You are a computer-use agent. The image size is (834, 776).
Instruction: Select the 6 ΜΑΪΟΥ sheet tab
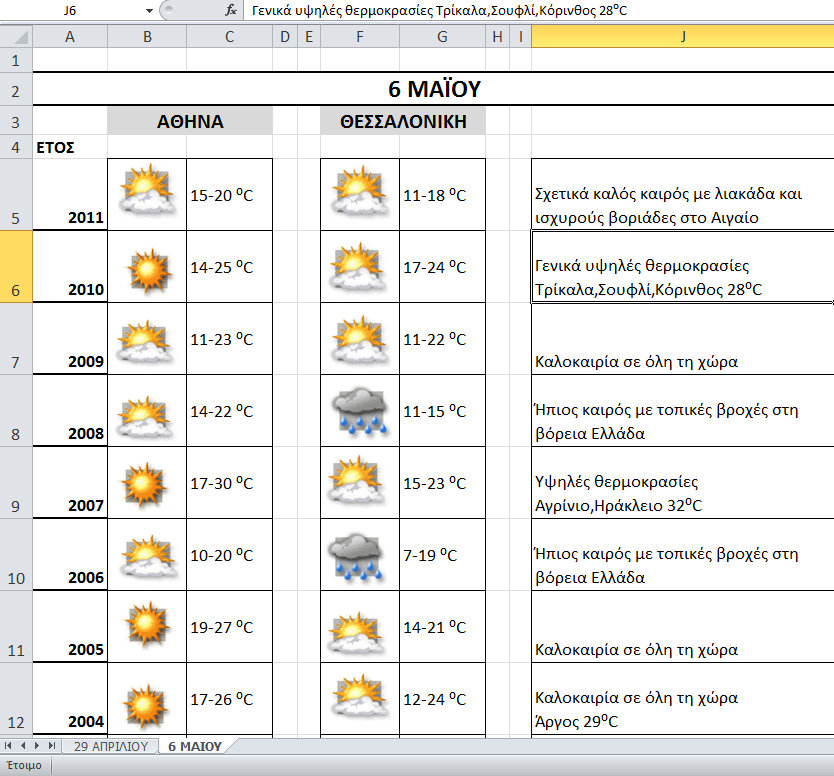tap(197, 747)
